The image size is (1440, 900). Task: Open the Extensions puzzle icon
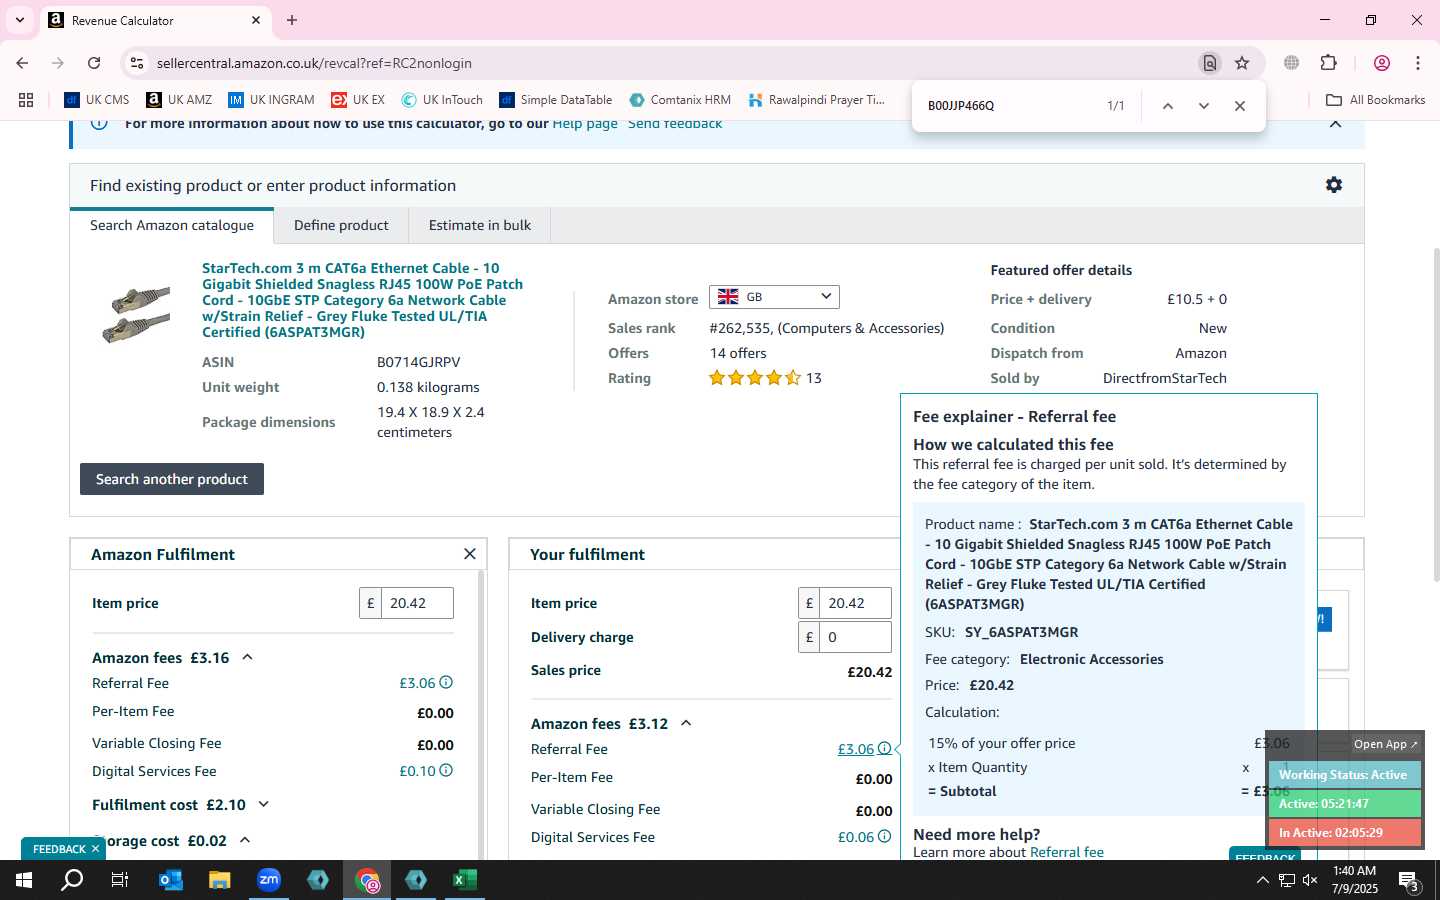pyautogui.click(x=1328, y=63)
